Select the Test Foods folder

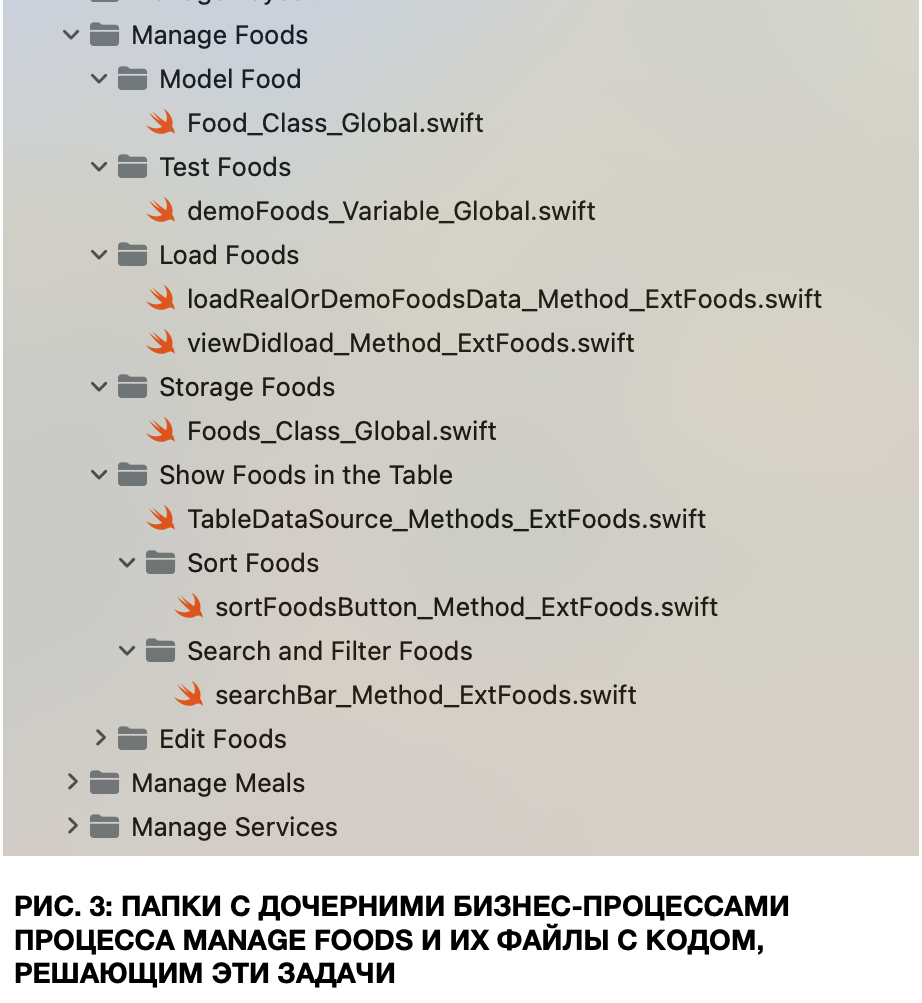tap(224, 167)
